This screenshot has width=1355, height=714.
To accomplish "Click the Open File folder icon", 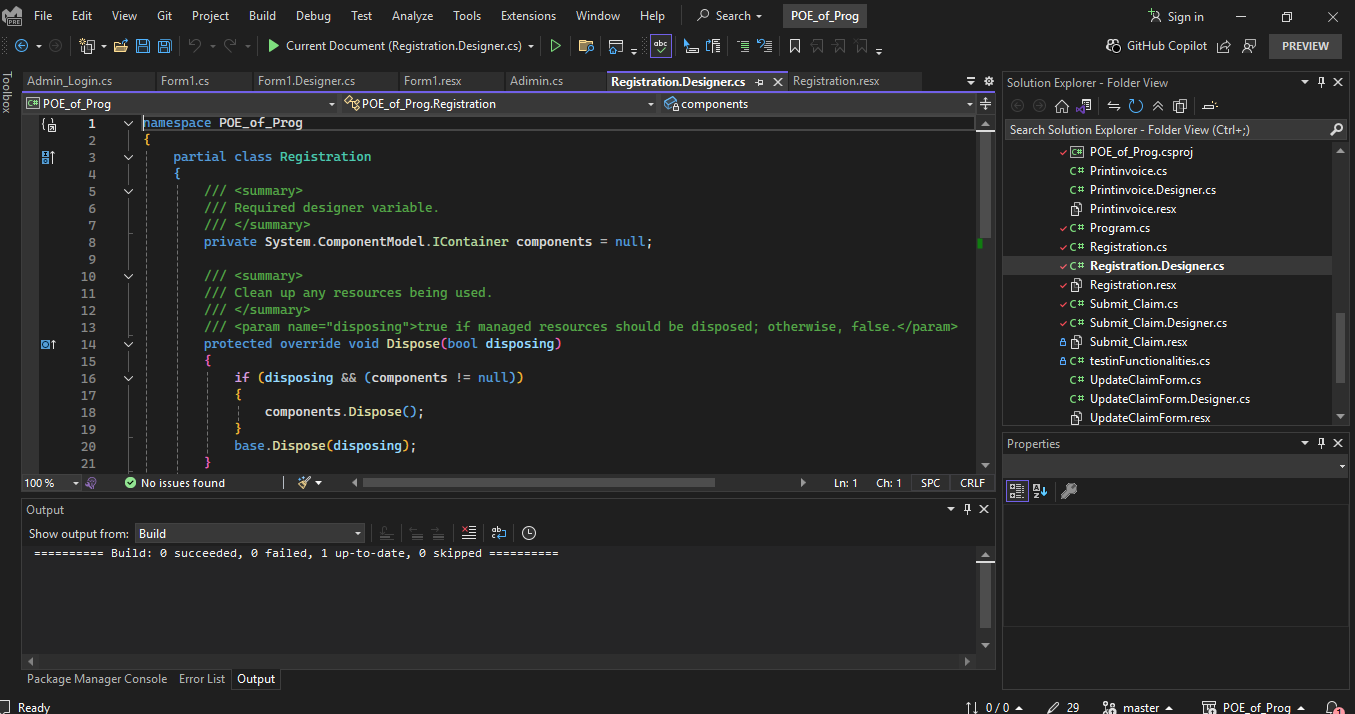I will point(121,46).
